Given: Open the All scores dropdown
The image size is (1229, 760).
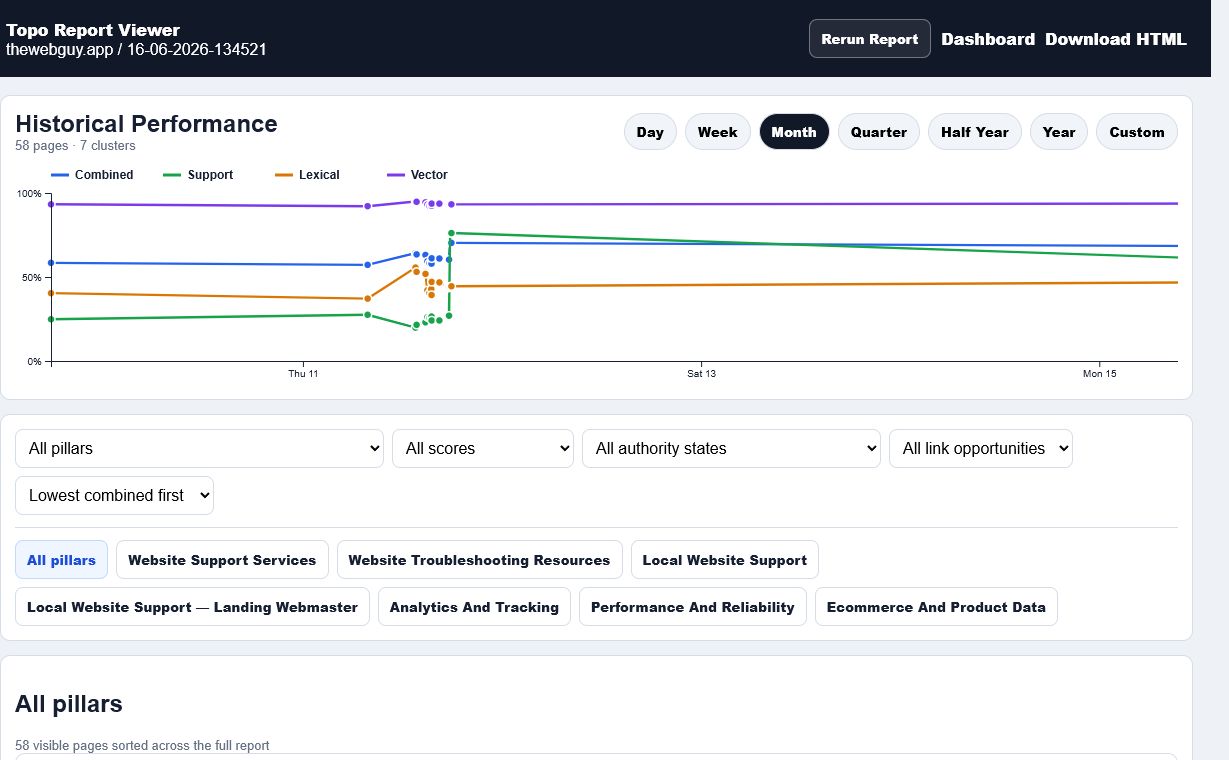Looking at the screenshot, I should [483, 449].
